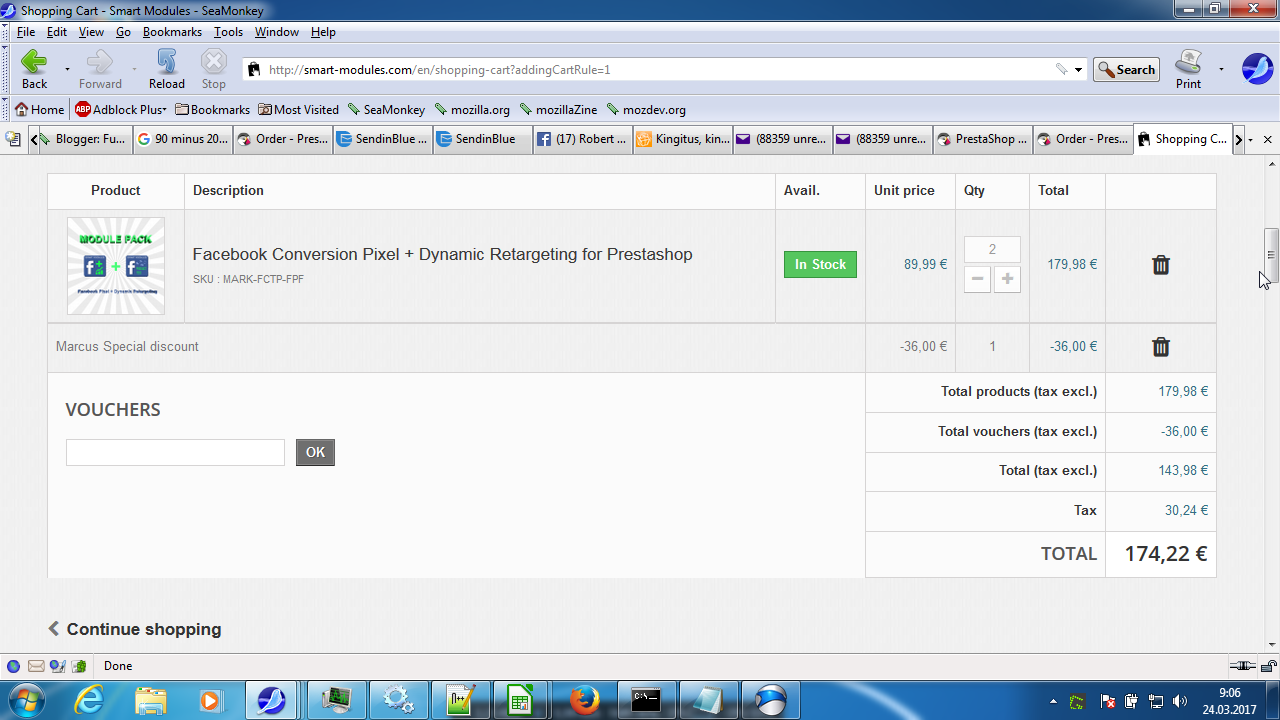
Task: Open the Window menu
Action: pyautogui.click(x=276, y=32)
